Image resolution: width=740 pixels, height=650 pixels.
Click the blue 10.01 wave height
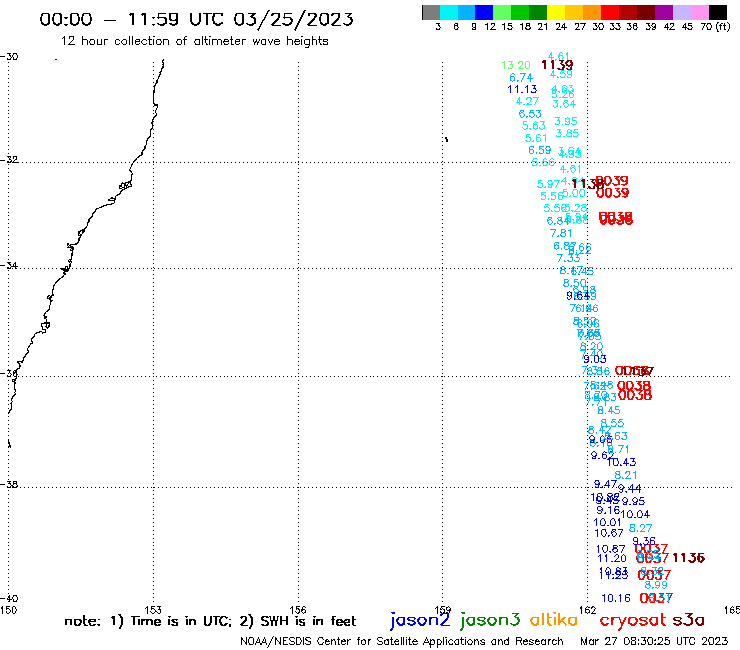tap(607, 522)
